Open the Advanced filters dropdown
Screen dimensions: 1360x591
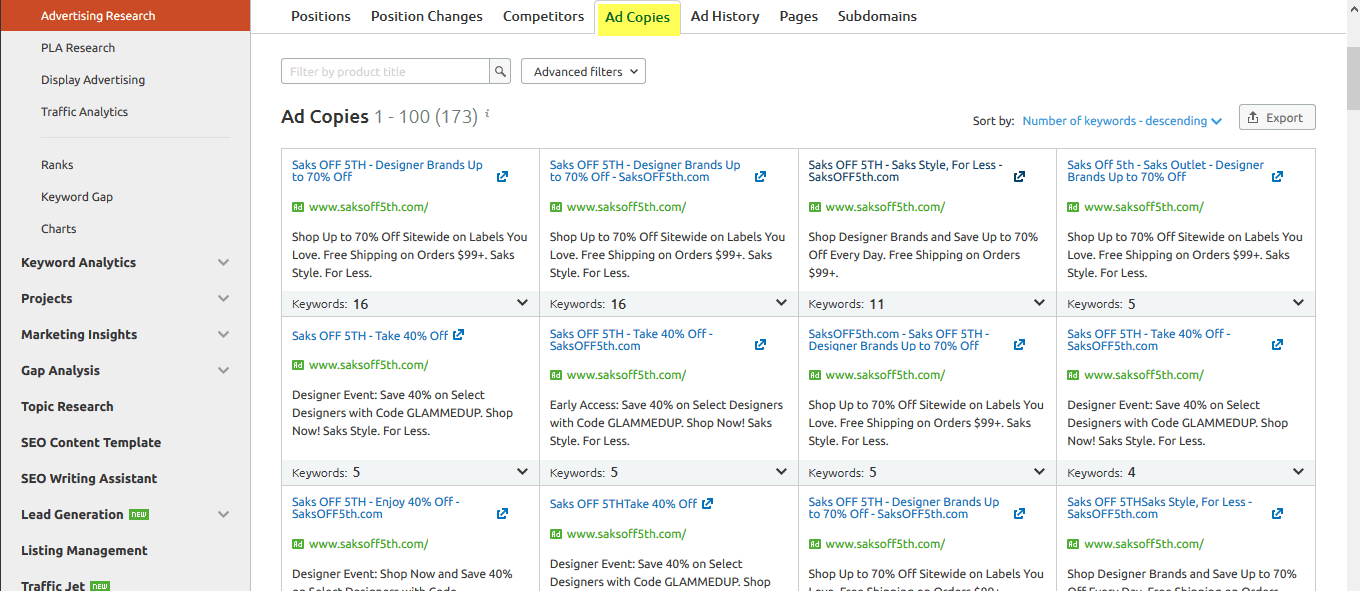(x=583, y=71)
